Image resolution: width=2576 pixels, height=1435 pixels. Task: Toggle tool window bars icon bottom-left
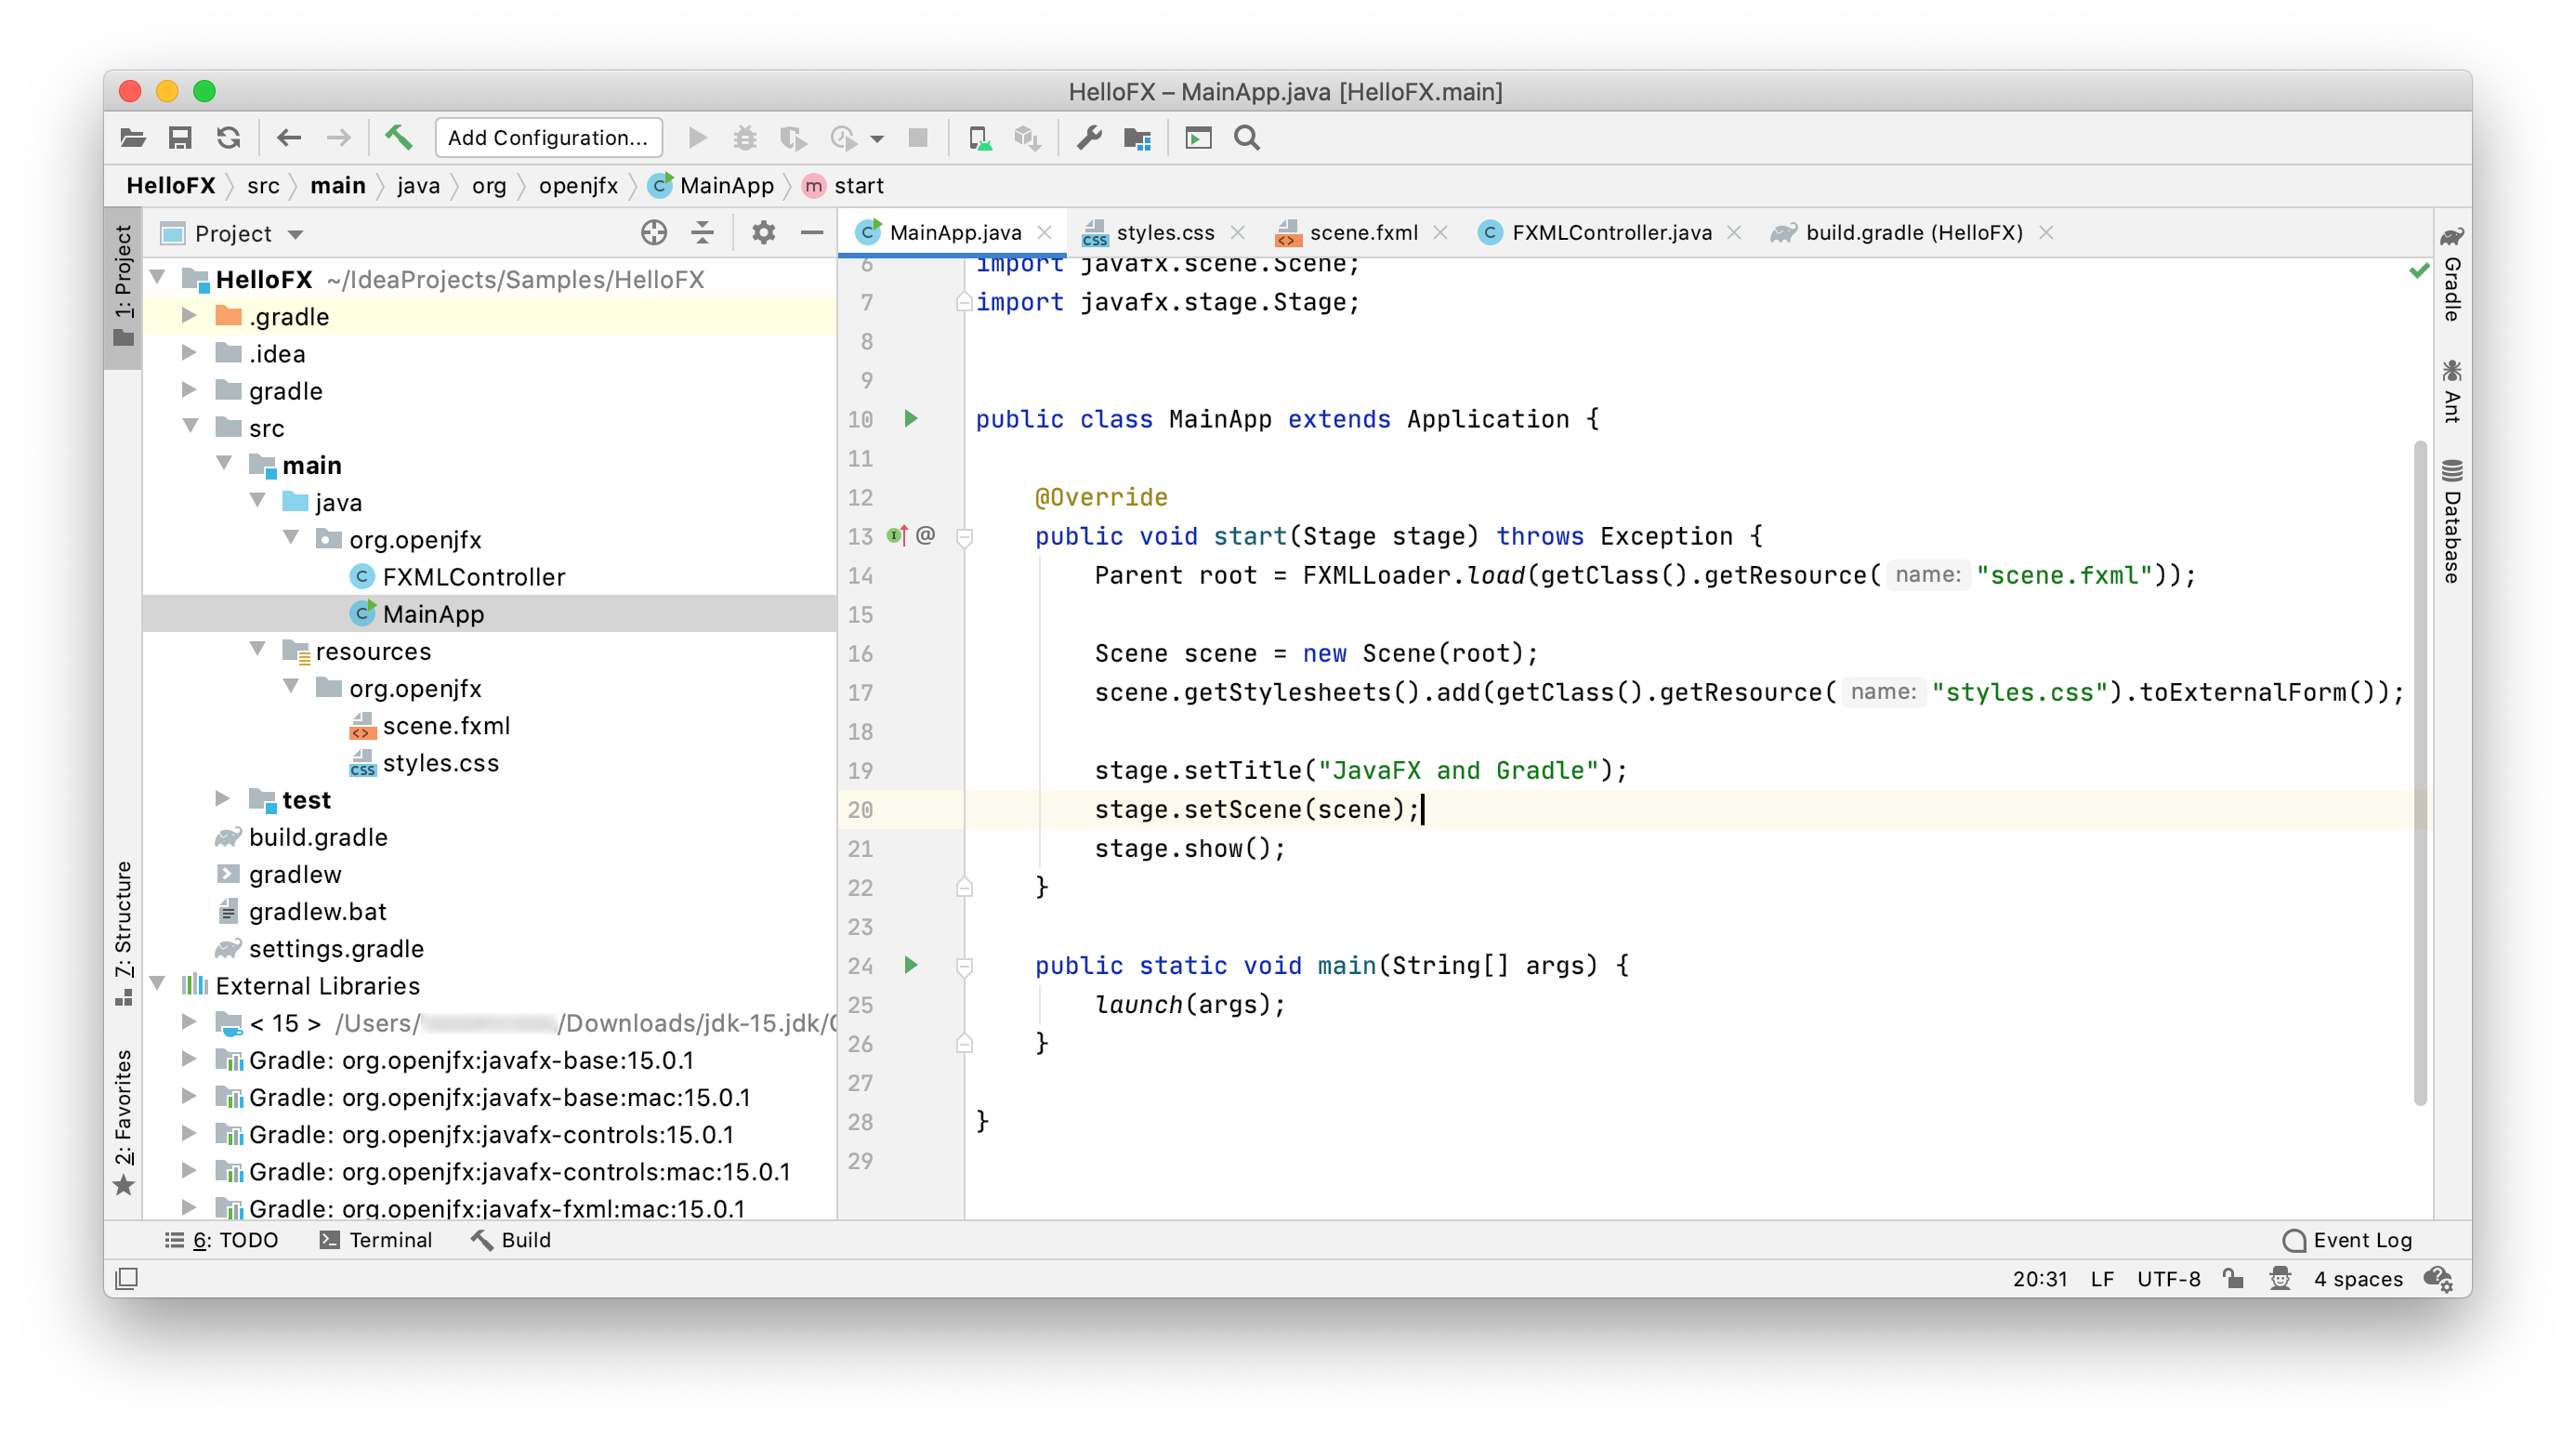[127, 1278]
